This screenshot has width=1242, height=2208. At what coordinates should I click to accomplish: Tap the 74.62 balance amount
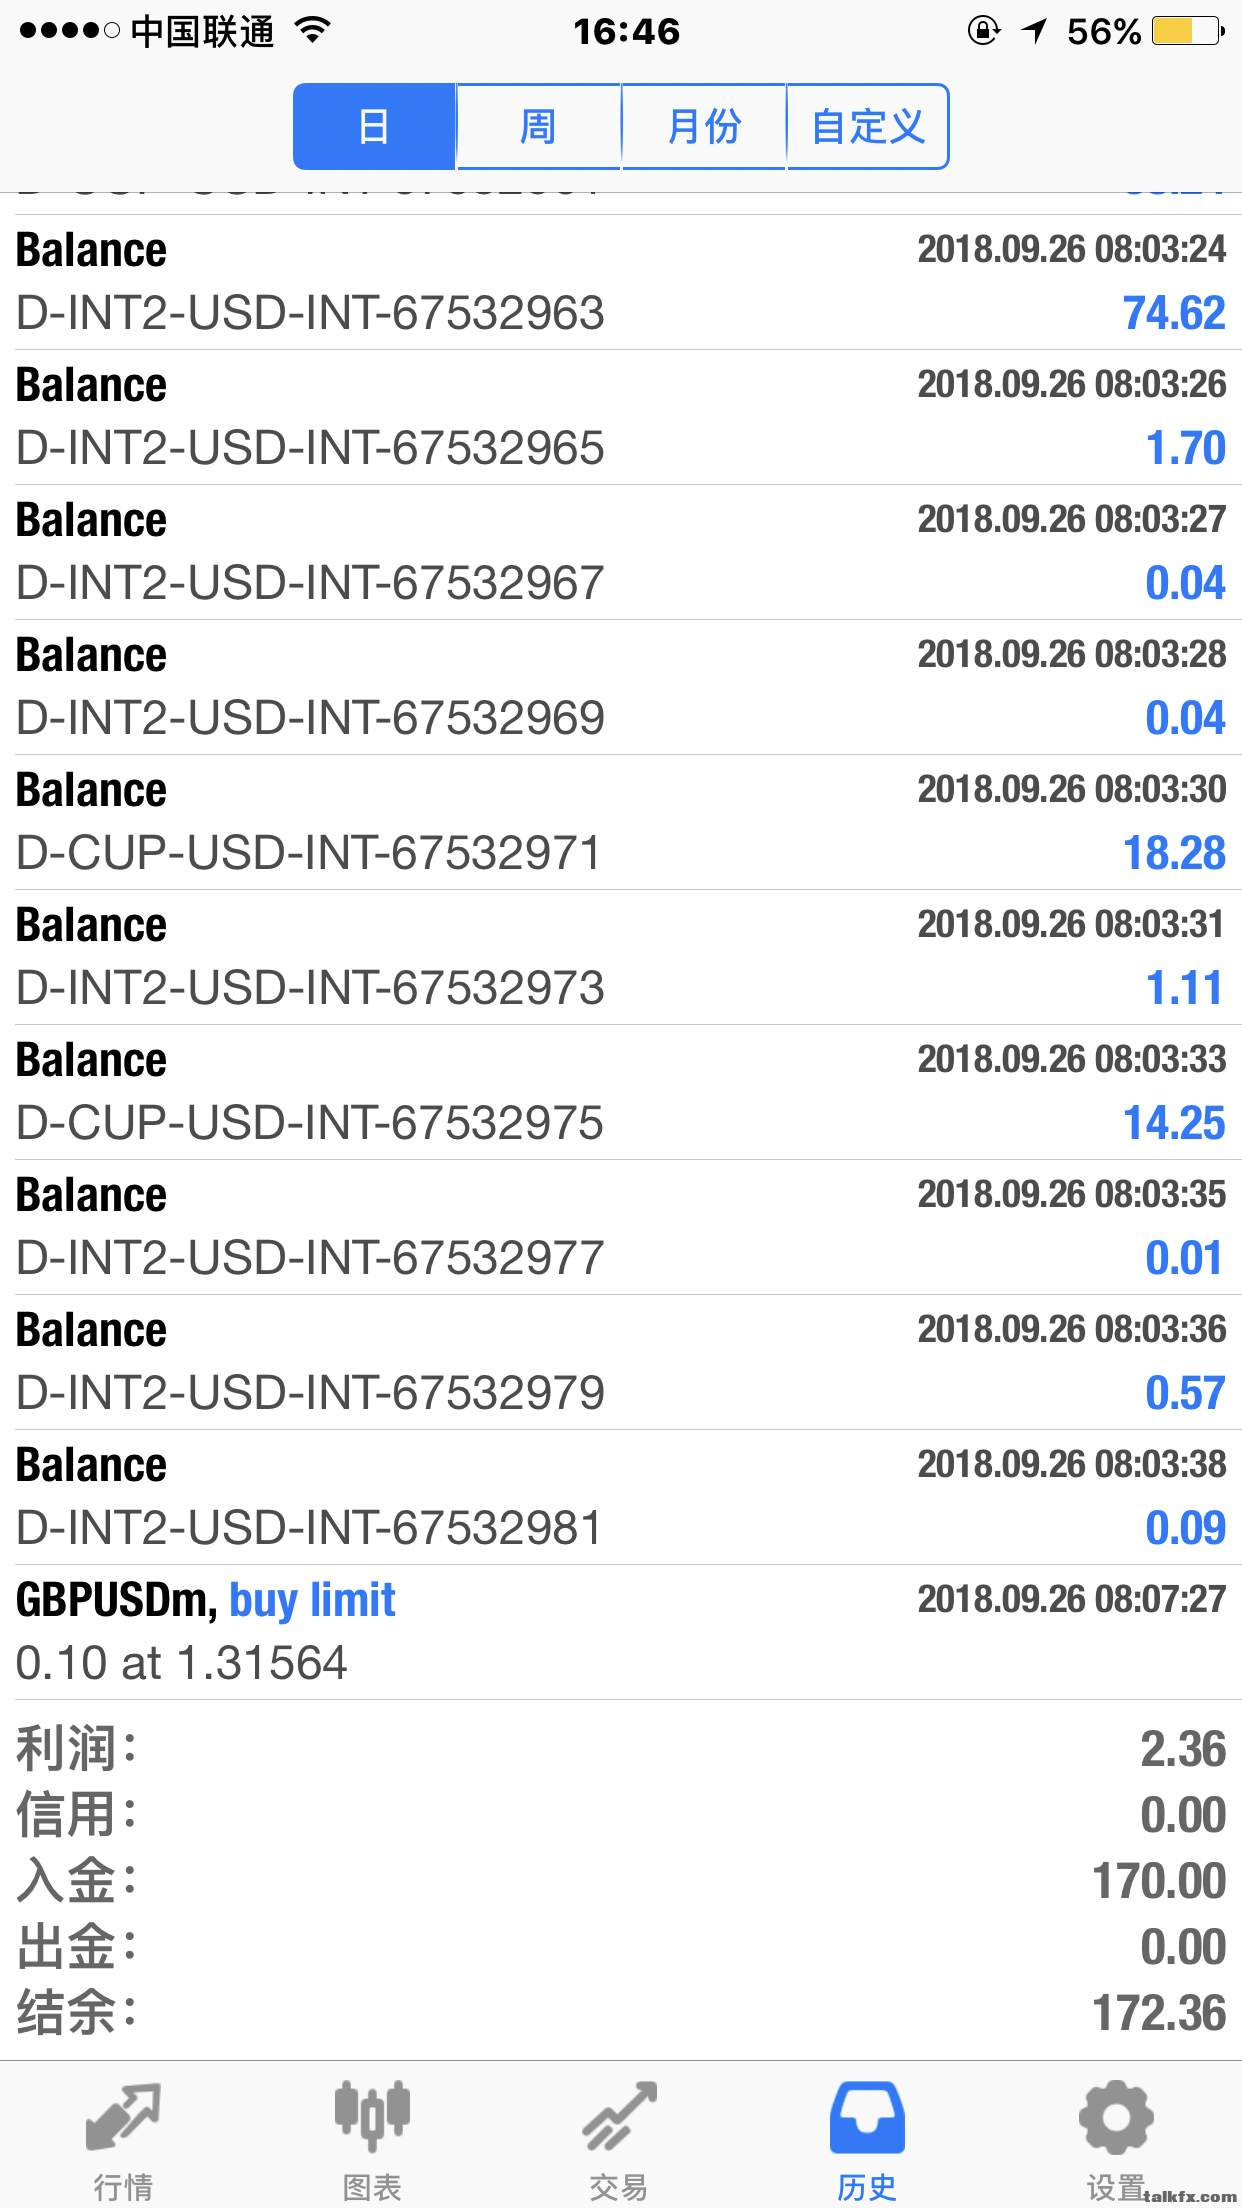click(x=1174, y=313)
